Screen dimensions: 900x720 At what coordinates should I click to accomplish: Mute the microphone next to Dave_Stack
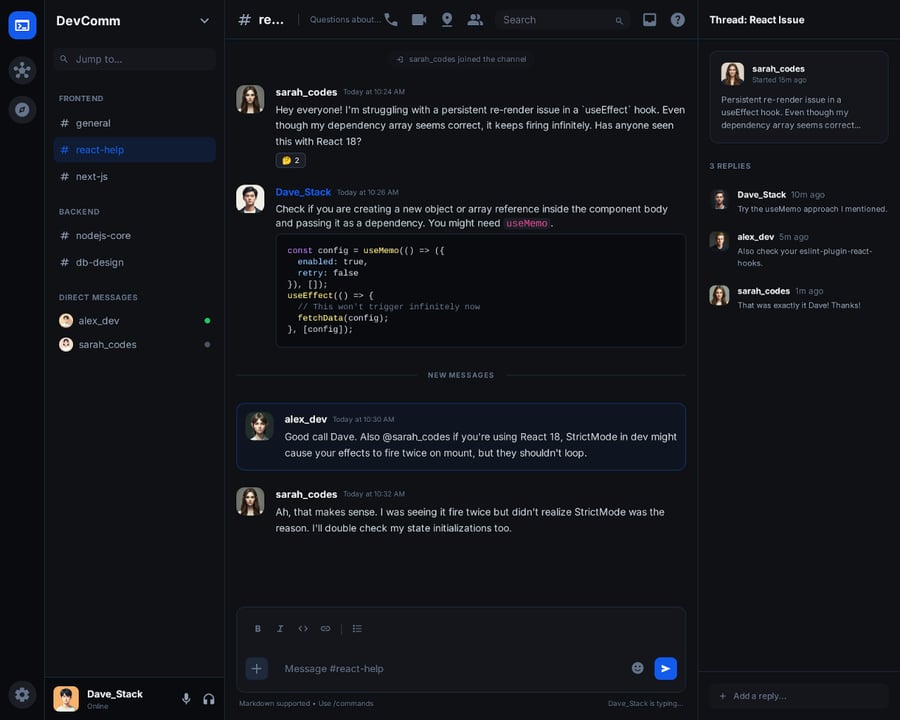click(186, 699)
